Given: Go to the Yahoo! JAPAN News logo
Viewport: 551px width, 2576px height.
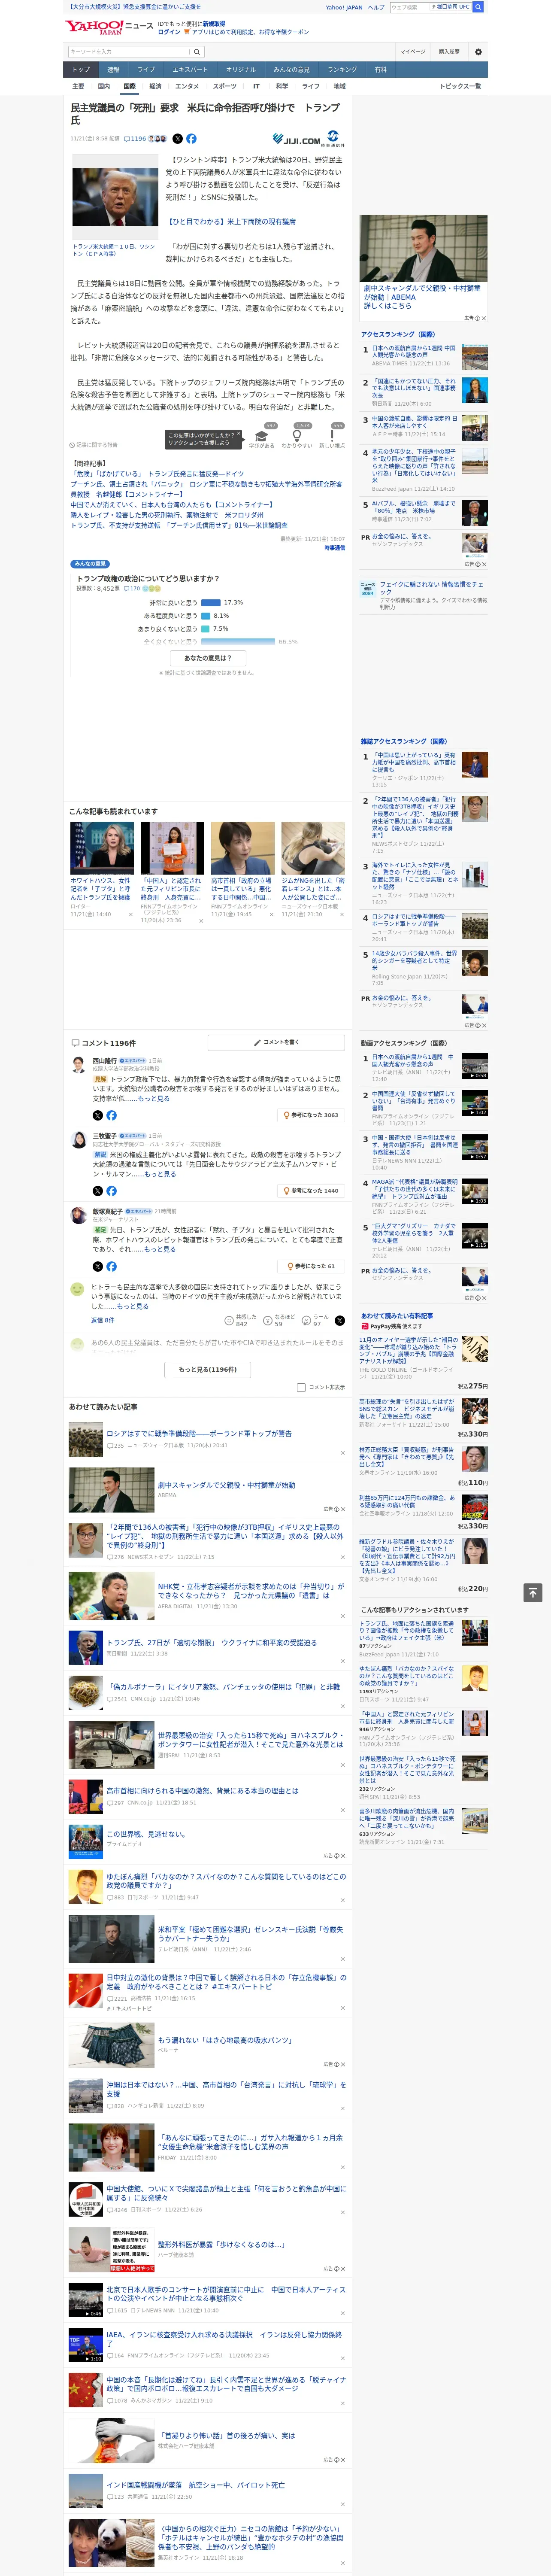Looking at the screenshot, I should coord(109,27).
